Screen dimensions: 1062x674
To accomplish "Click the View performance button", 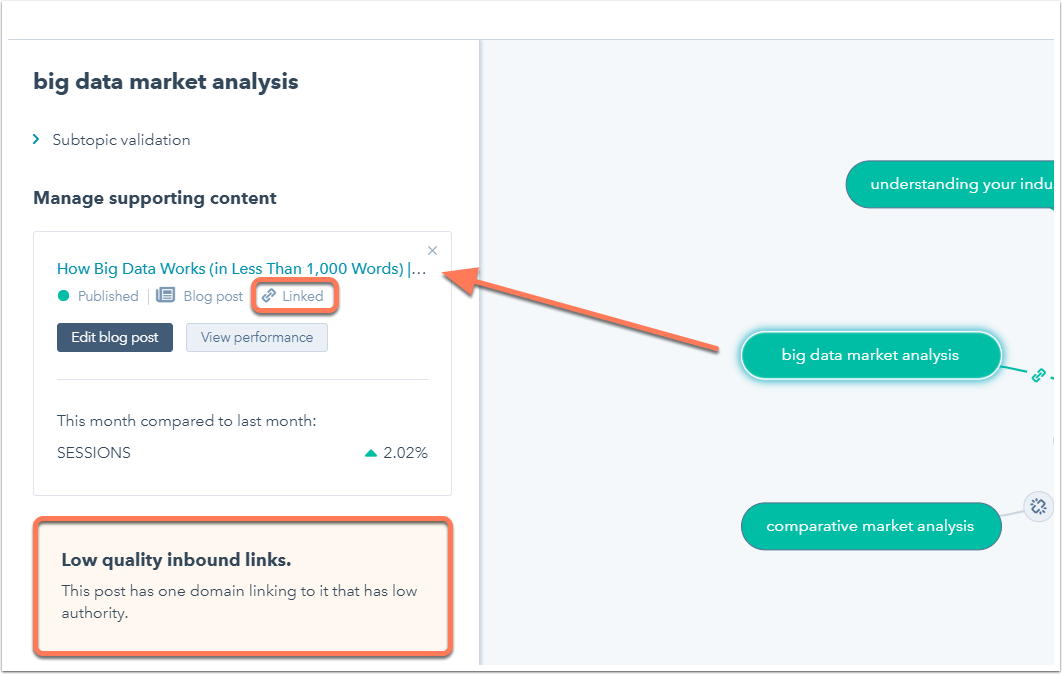I will click(x=257, y=337).
